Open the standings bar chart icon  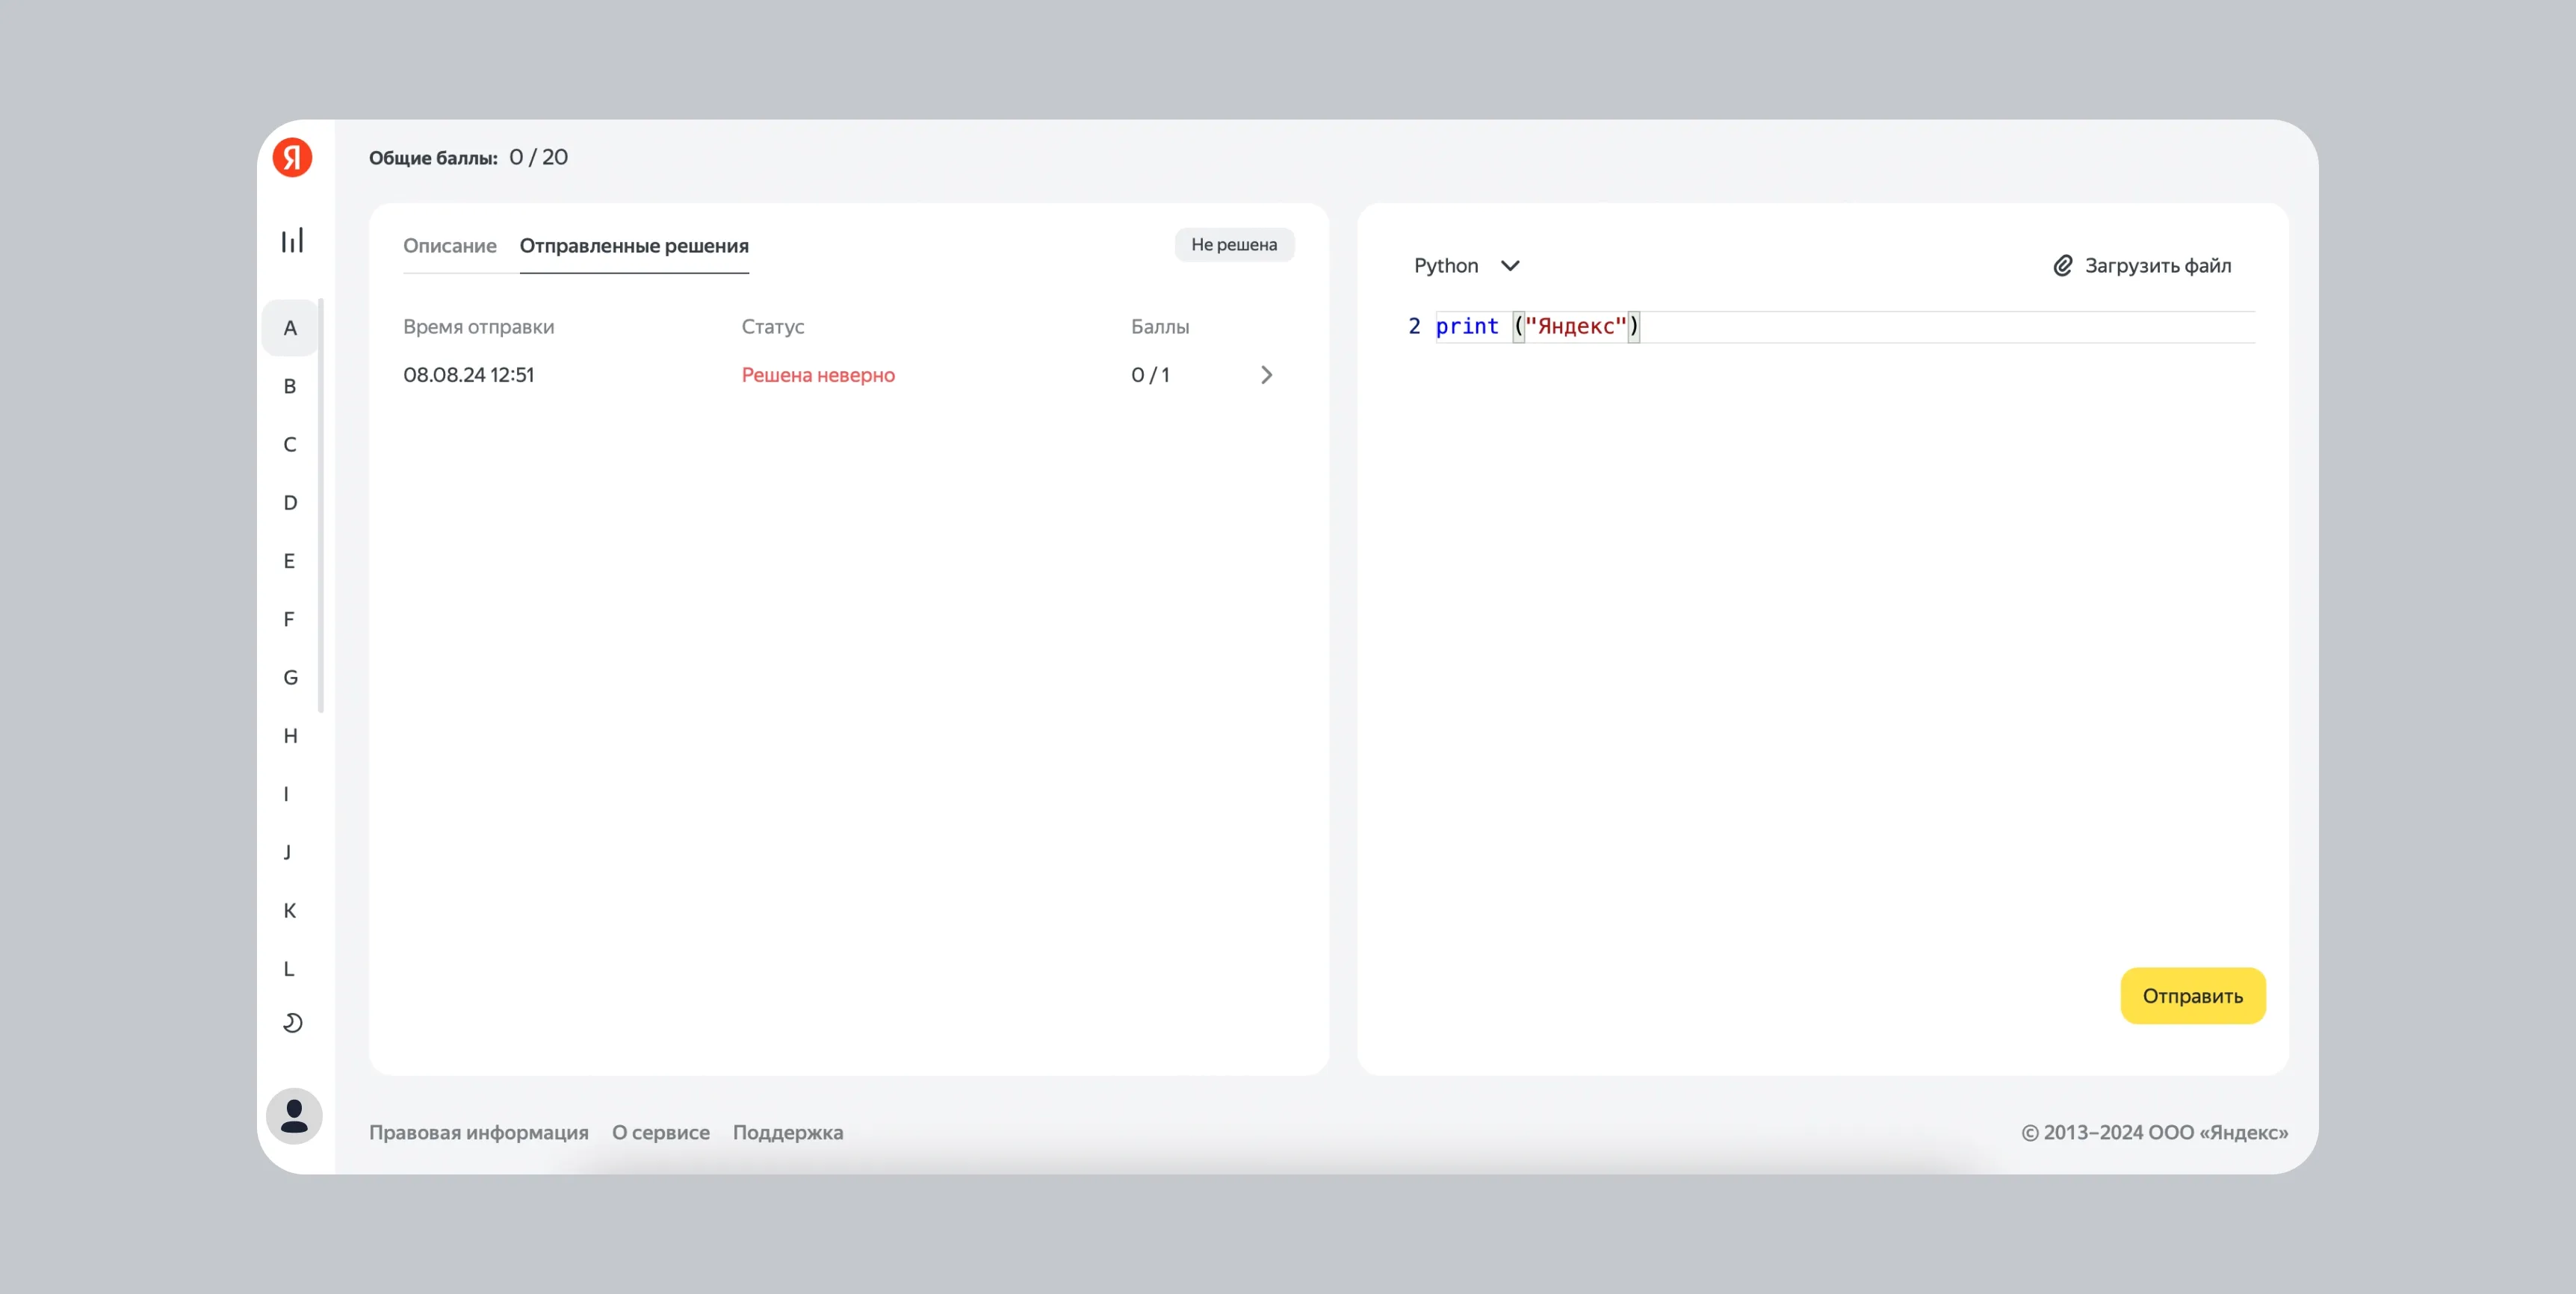click(292, 240)
